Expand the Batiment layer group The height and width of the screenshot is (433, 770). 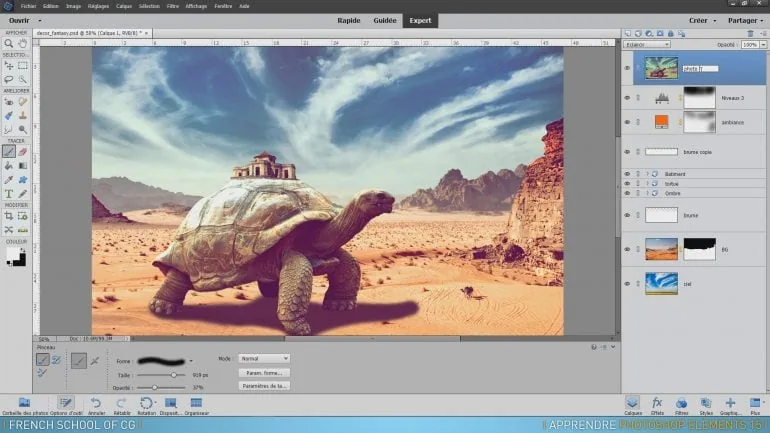[x=647, y=174]
